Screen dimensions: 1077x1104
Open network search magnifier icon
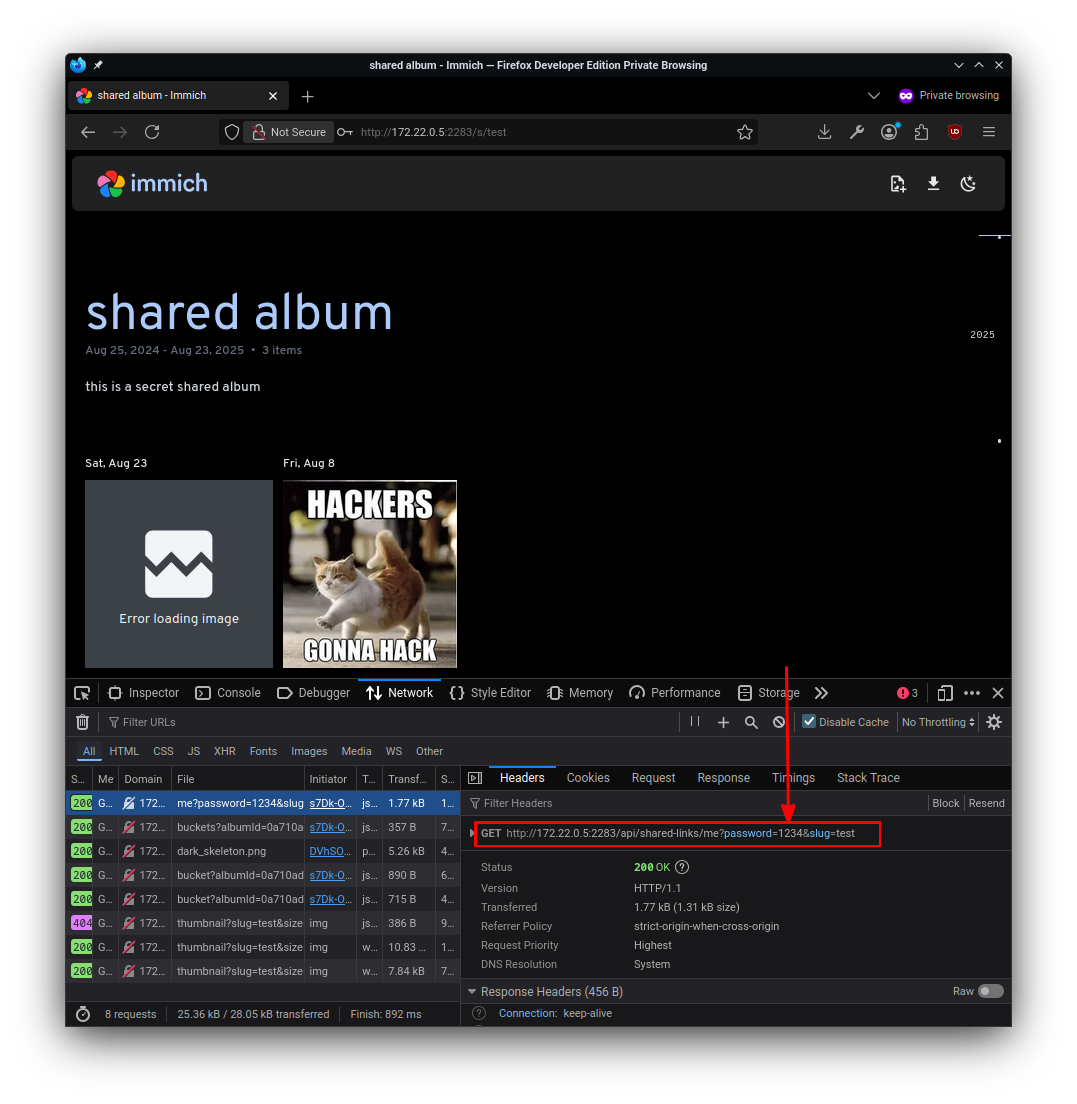(751, 722)
